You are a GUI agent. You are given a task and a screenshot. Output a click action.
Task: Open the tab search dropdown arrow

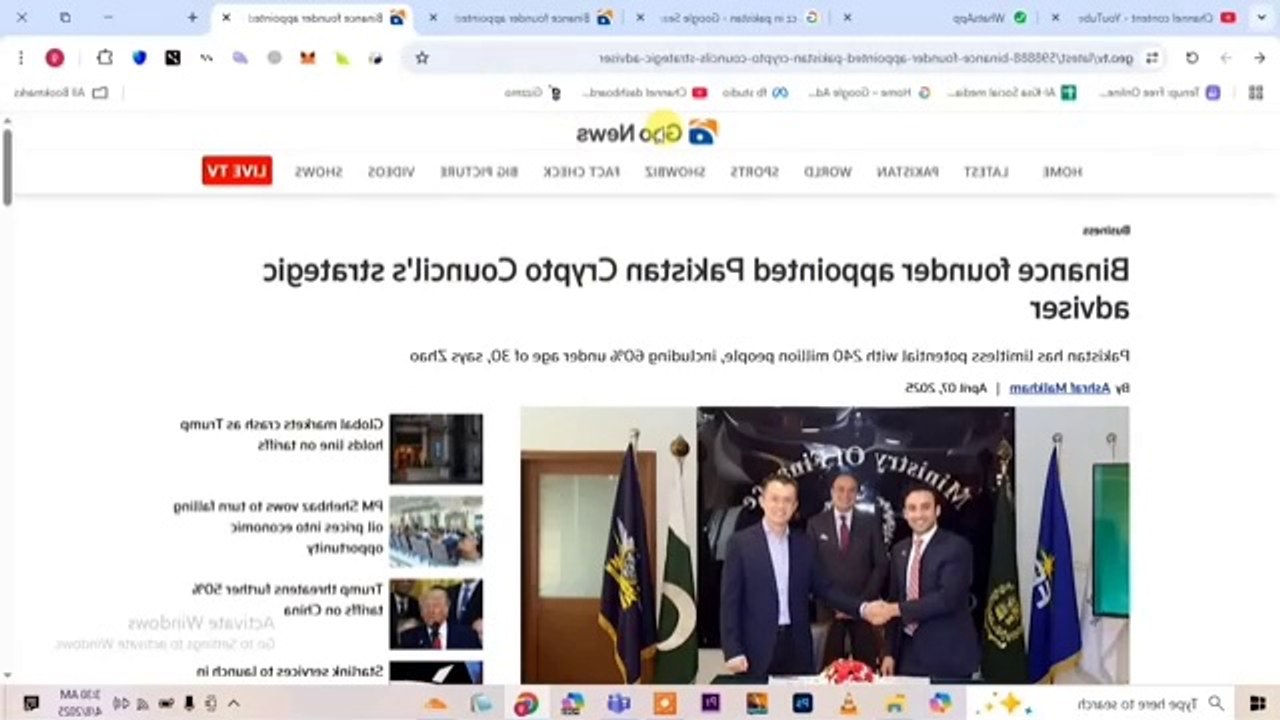coord(1259,17)
